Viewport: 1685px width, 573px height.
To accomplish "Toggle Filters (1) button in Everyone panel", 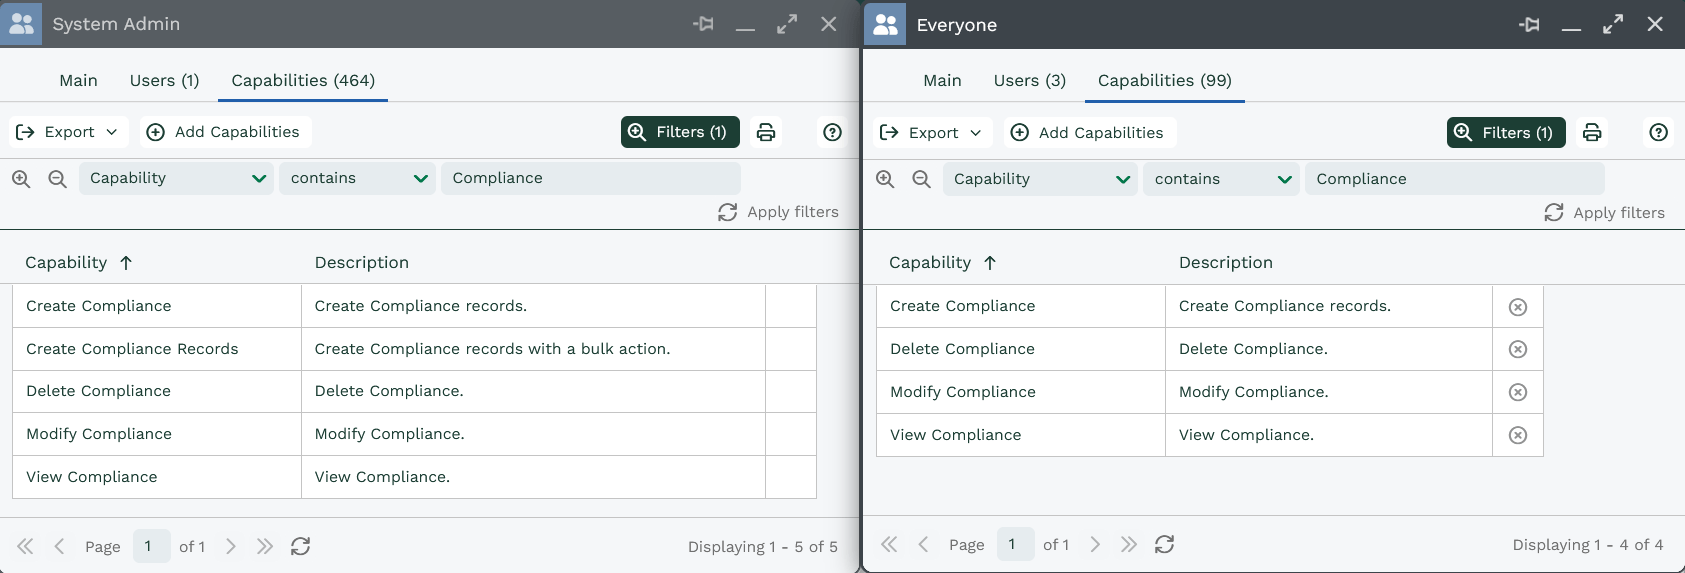I will click(x=1506, y=133).
